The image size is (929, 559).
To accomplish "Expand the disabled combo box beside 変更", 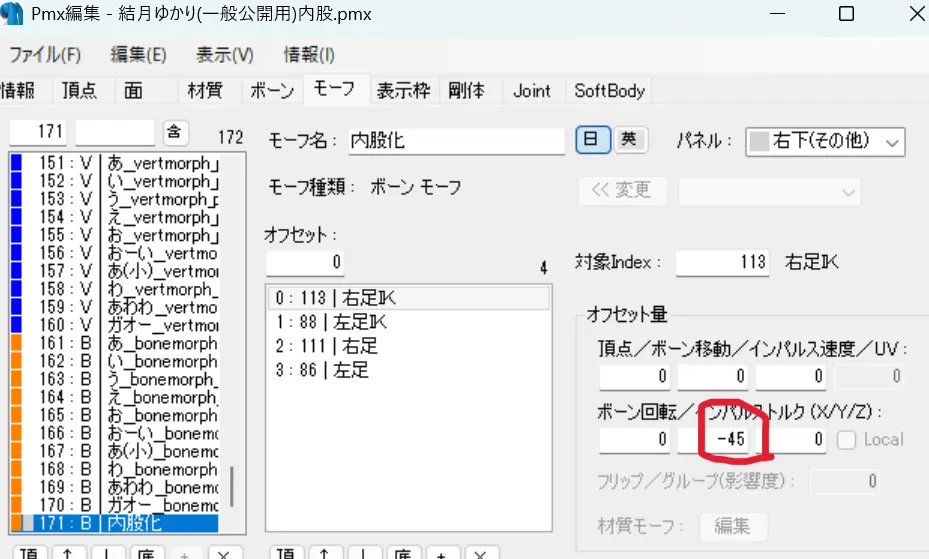I will (769, 191).
